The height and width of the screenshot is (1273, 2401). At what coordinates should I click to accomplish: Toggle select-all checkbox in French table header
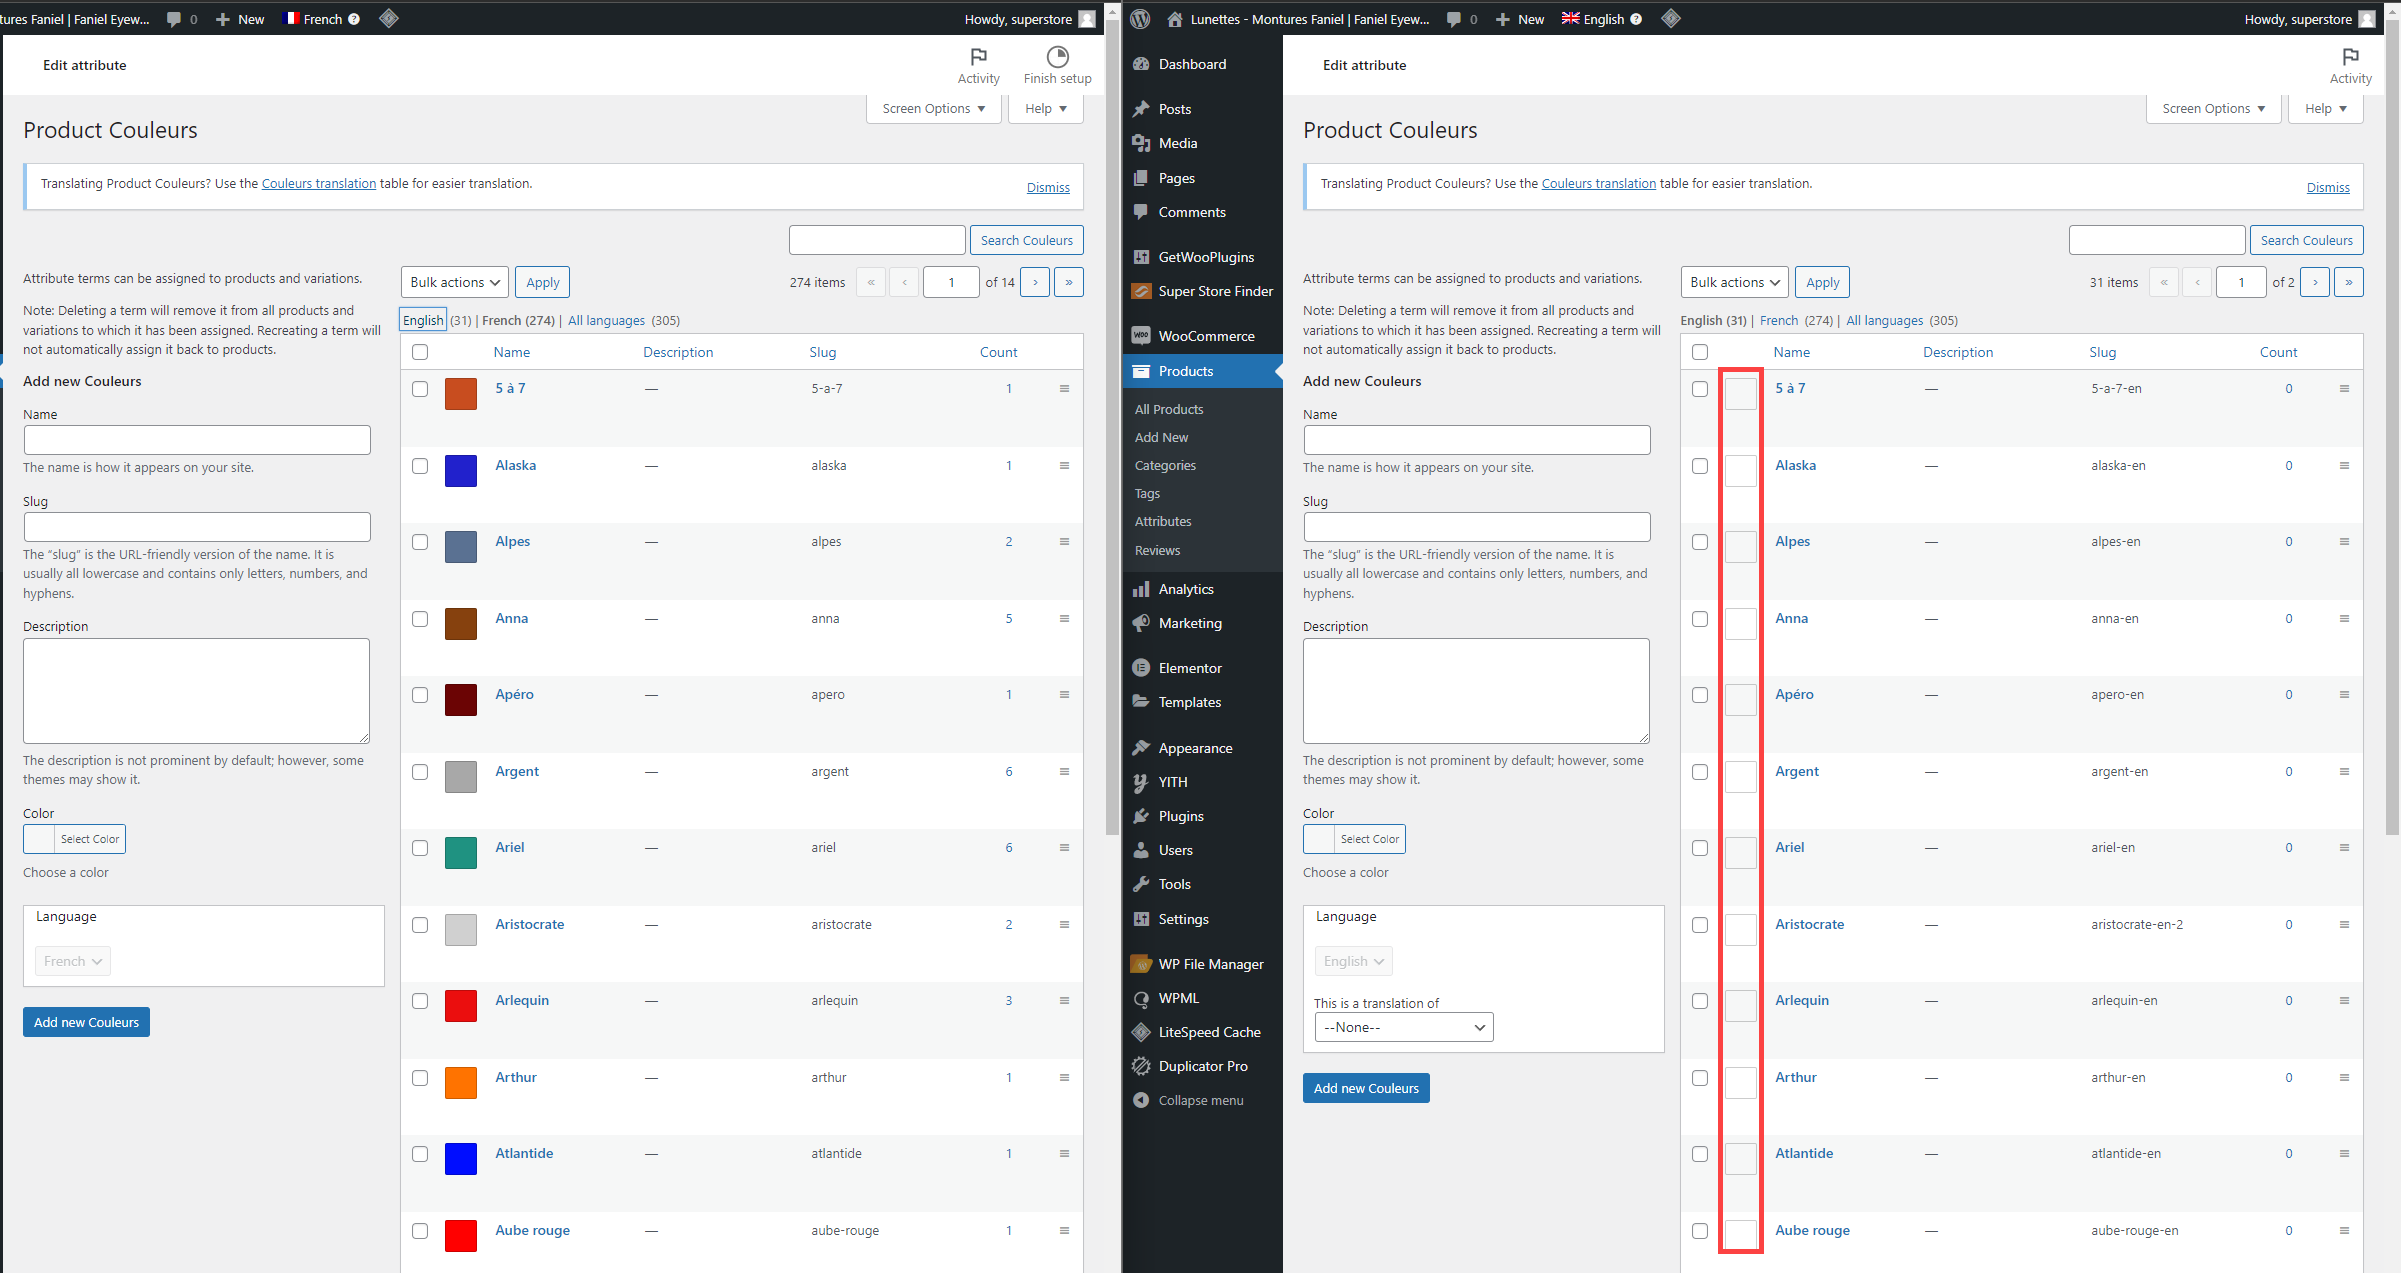point(420,352)
